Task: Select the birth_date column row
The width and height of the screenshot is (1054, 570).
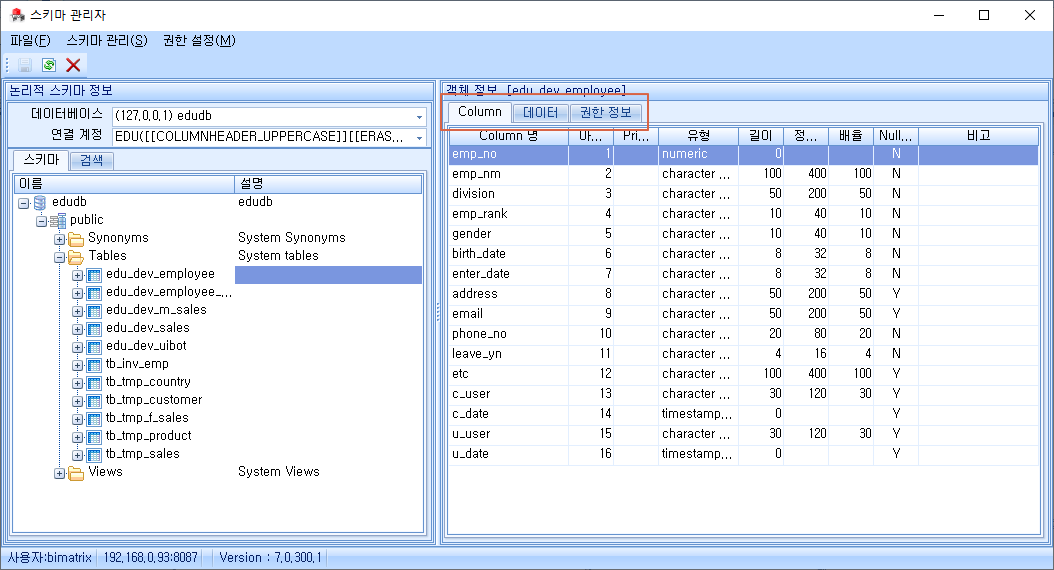Action: [743, 254]
